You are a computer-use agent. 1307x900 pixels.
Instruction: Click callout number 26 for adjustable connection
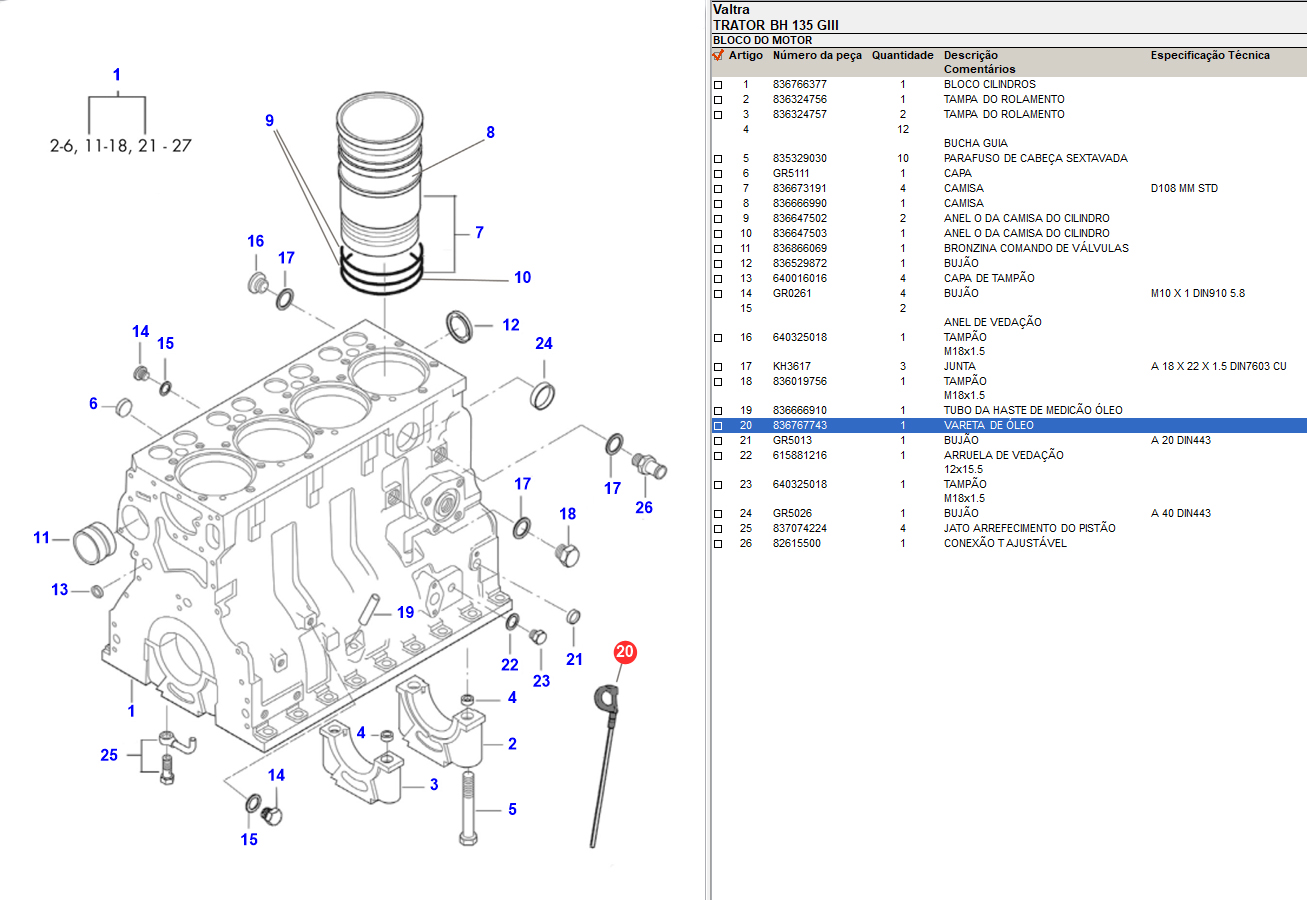[x=643, y=507]
